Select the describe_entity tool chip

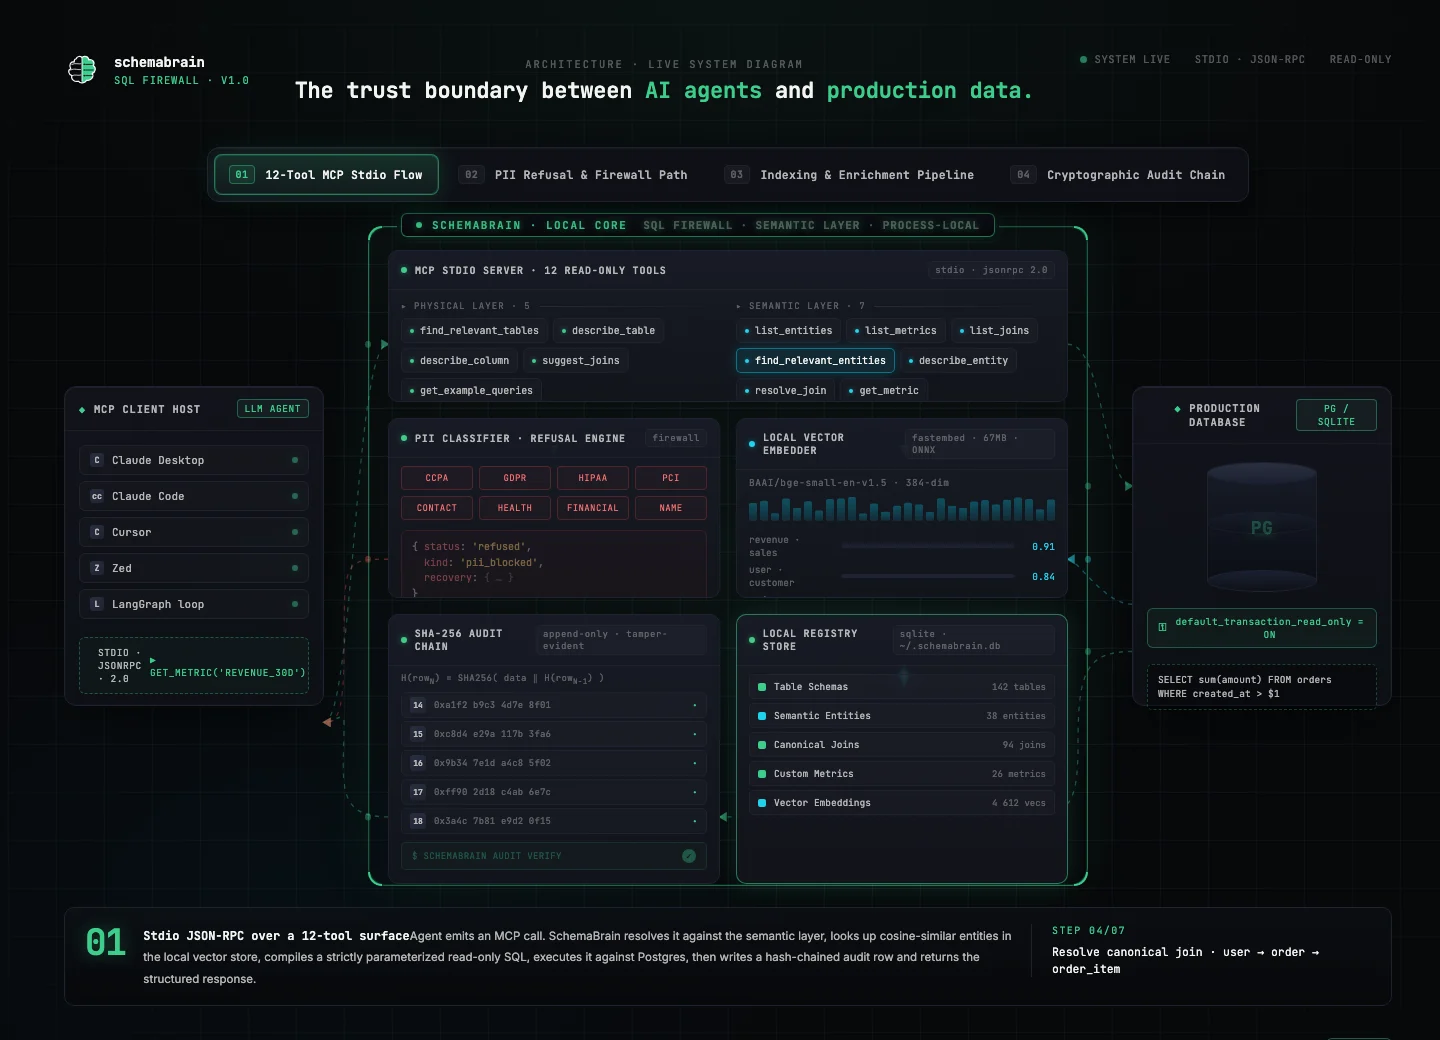[x=958, y=361]
